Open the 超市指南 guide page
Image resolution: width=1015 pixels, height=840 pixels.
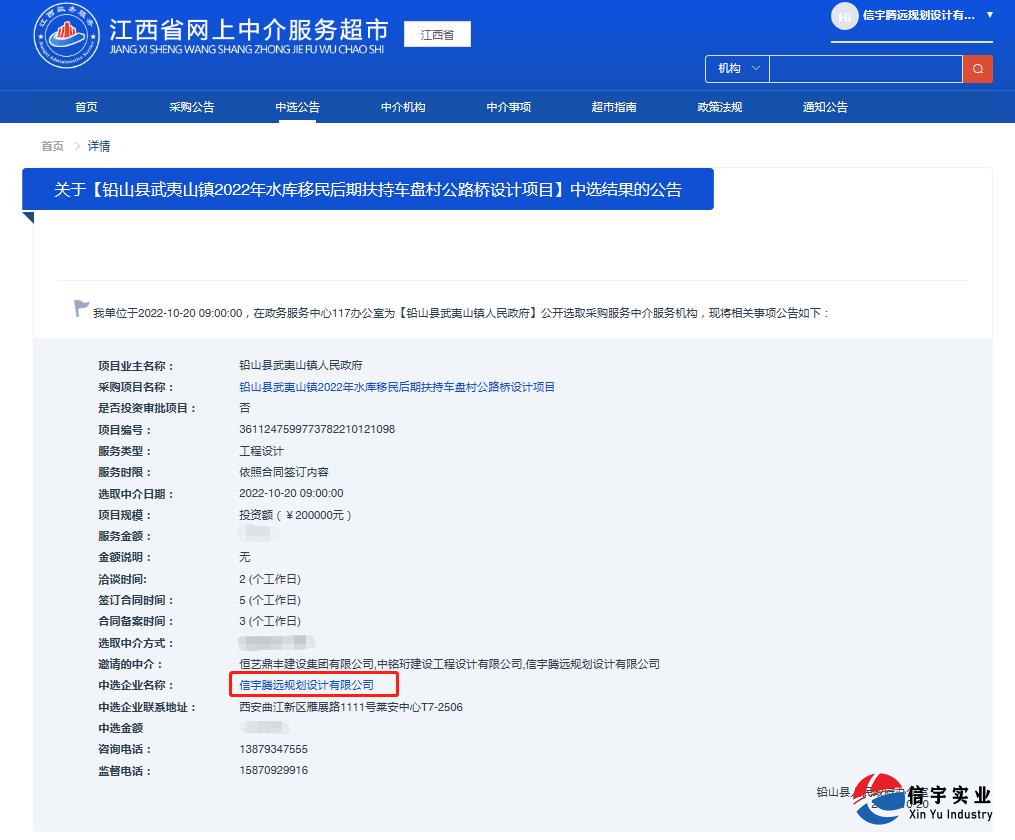[613, 107]
